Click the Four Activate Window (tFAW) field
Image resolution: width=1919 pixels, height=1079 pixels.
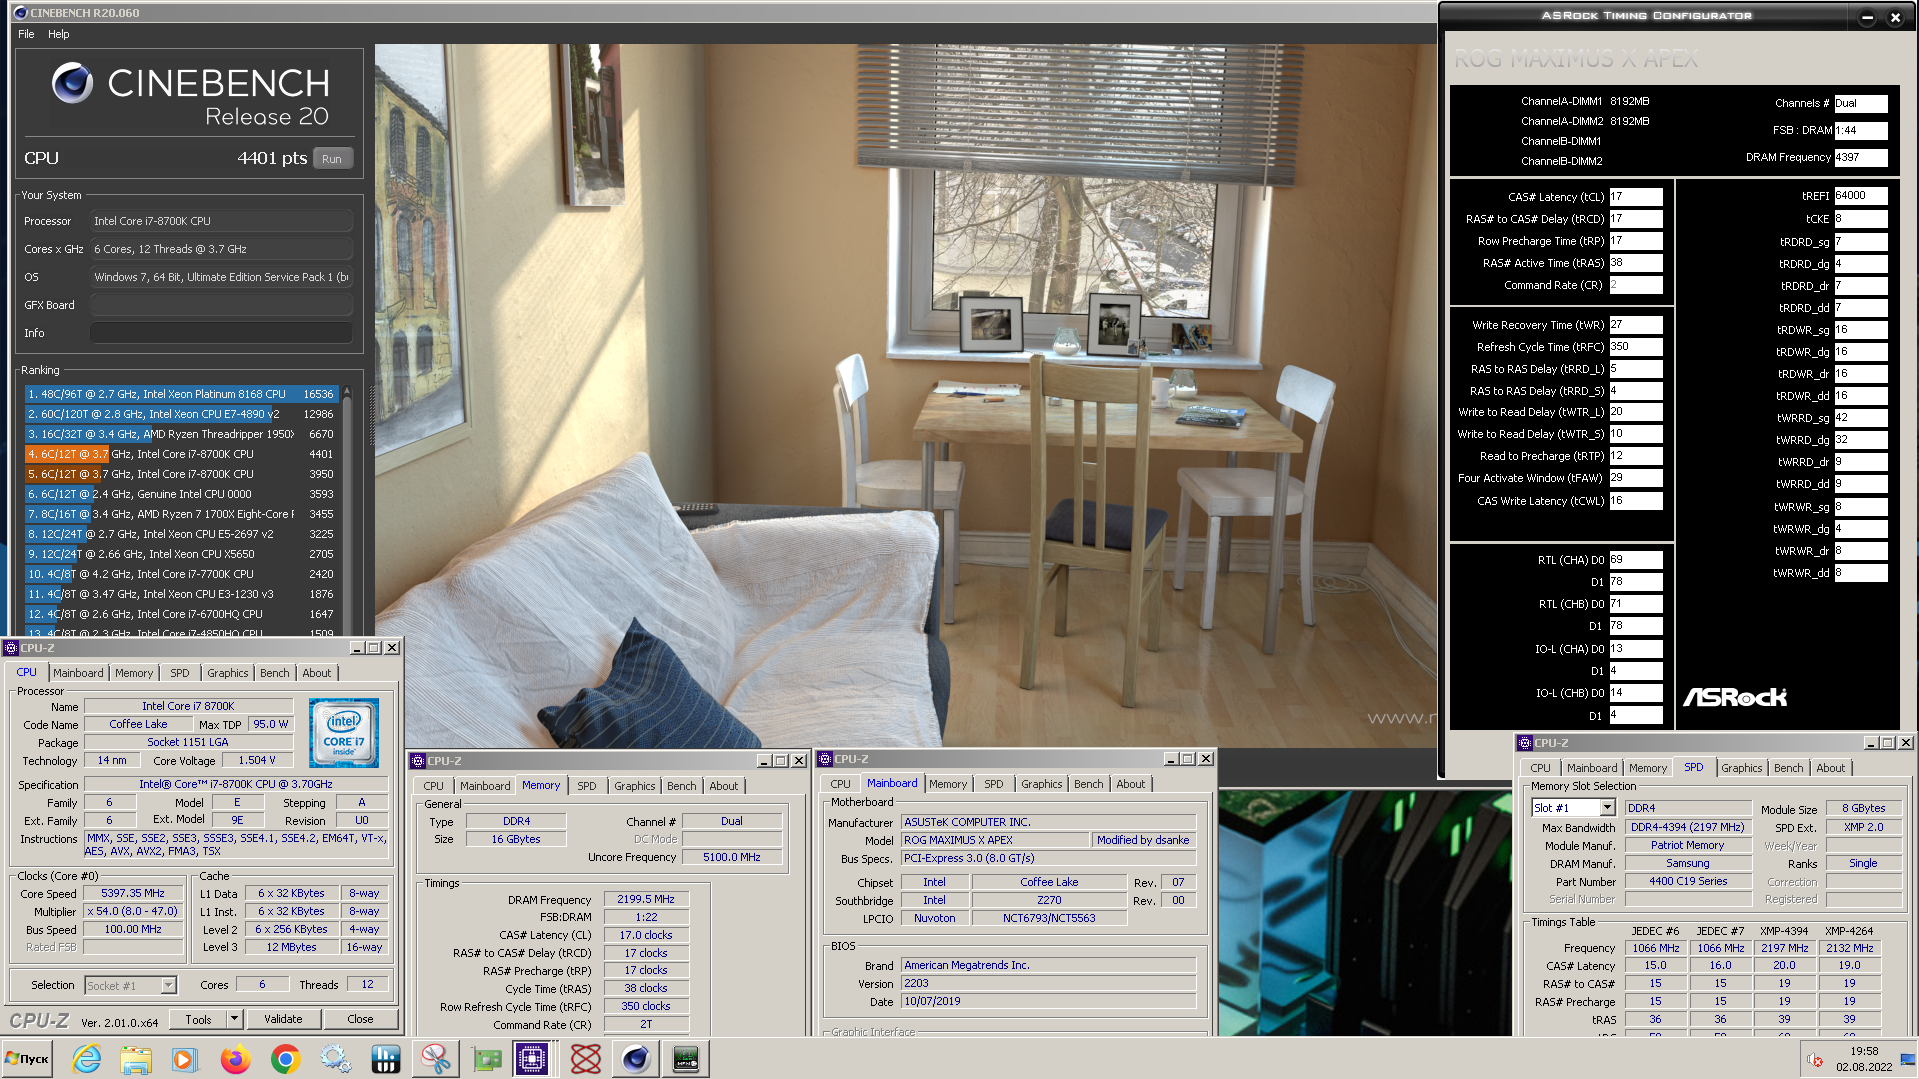1636,478
